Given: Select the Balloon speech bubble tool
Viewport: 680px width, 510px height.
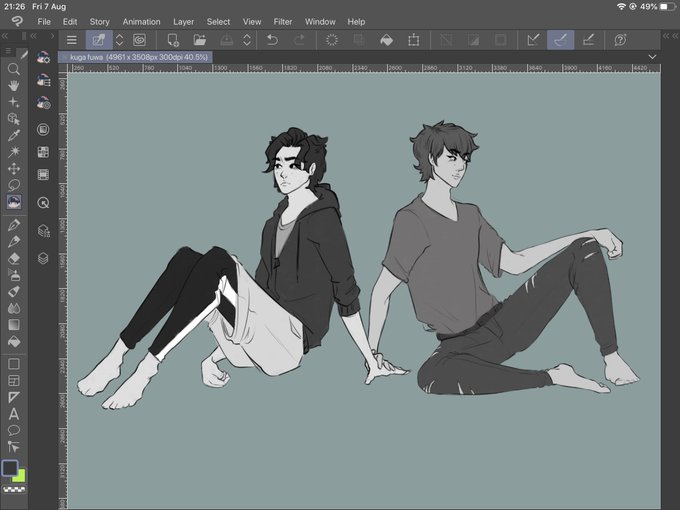Looking at the screenshot, I should (x=14, y=431).
